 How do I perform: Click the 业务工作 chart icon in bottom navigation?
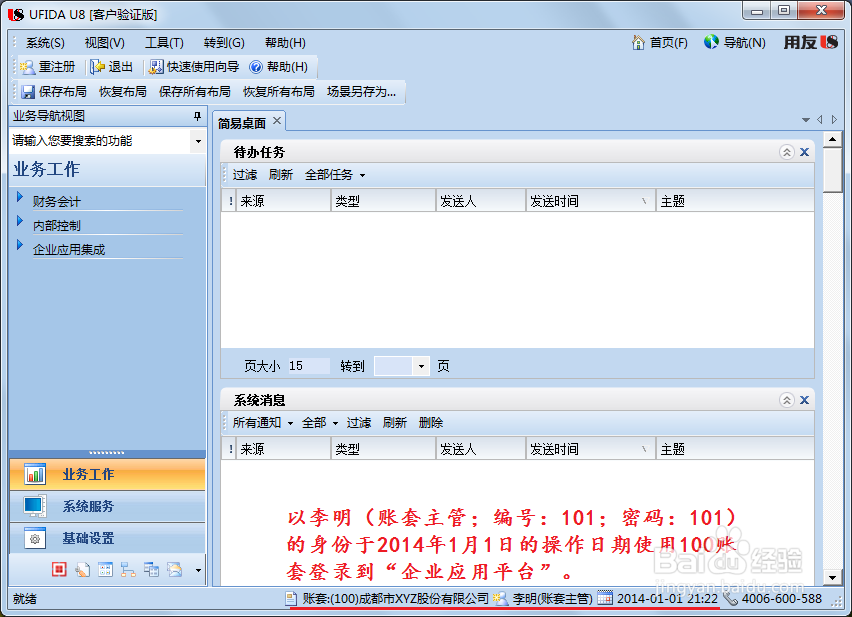35,474
